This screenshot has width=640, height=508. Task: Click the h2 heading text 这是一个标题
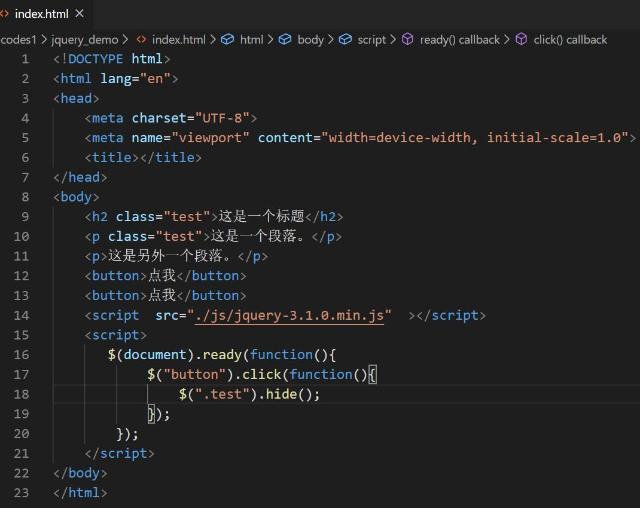point(261,216)
